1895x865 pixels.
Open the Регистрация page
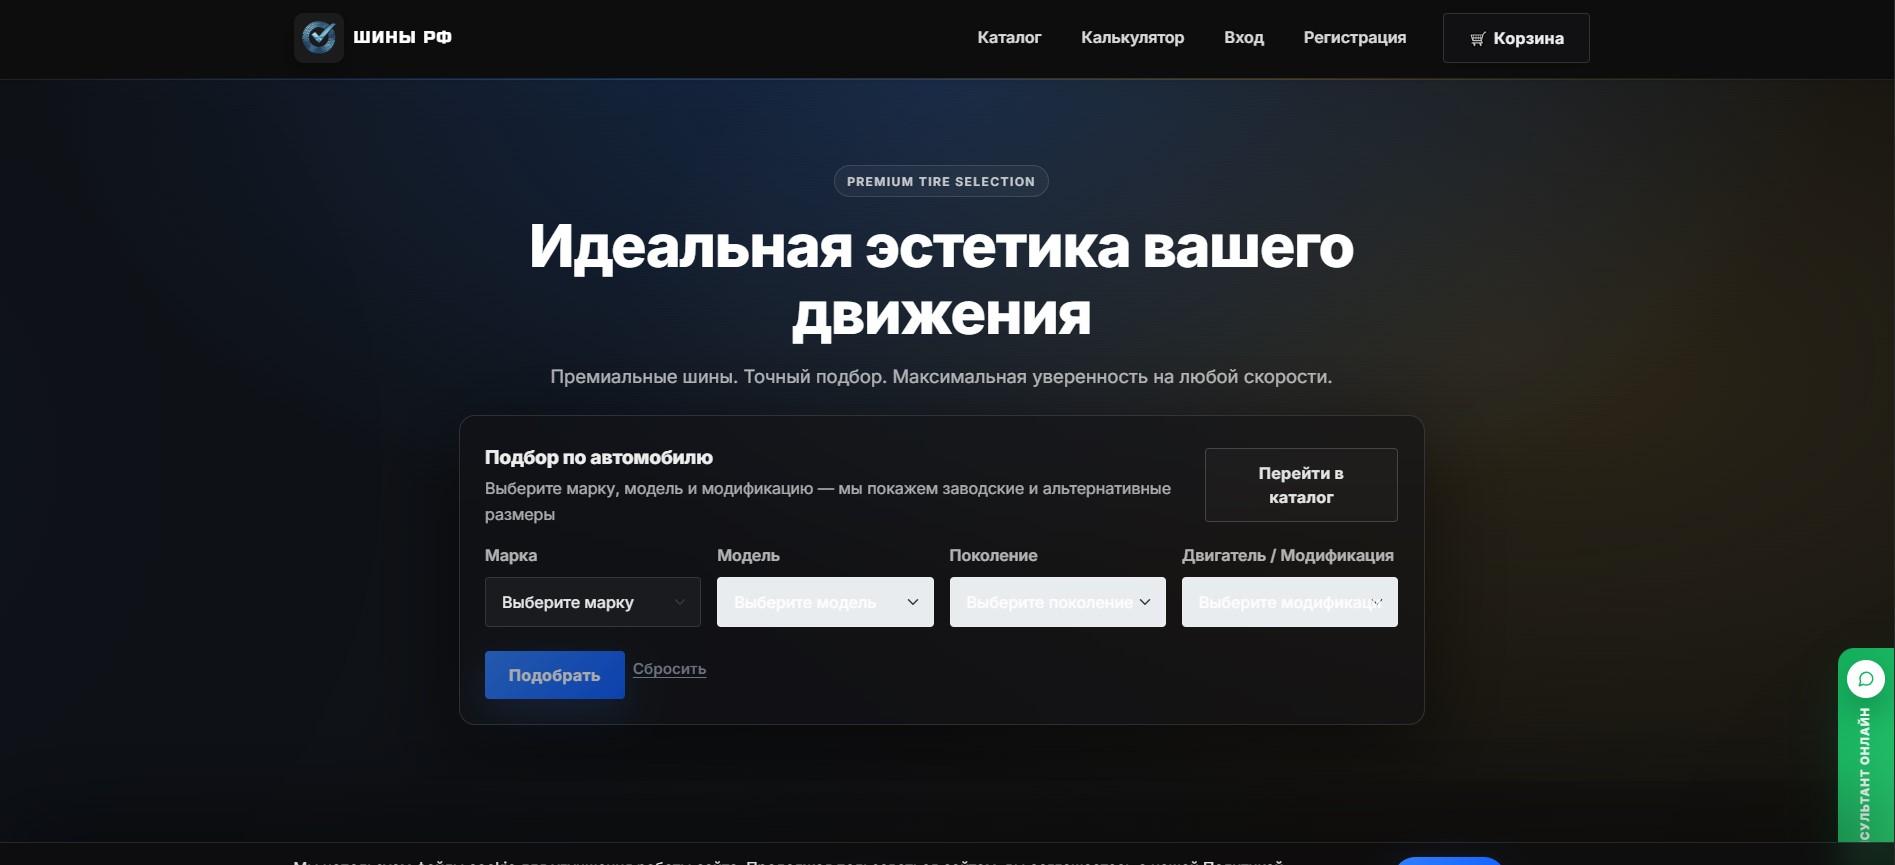(1355, 38)
